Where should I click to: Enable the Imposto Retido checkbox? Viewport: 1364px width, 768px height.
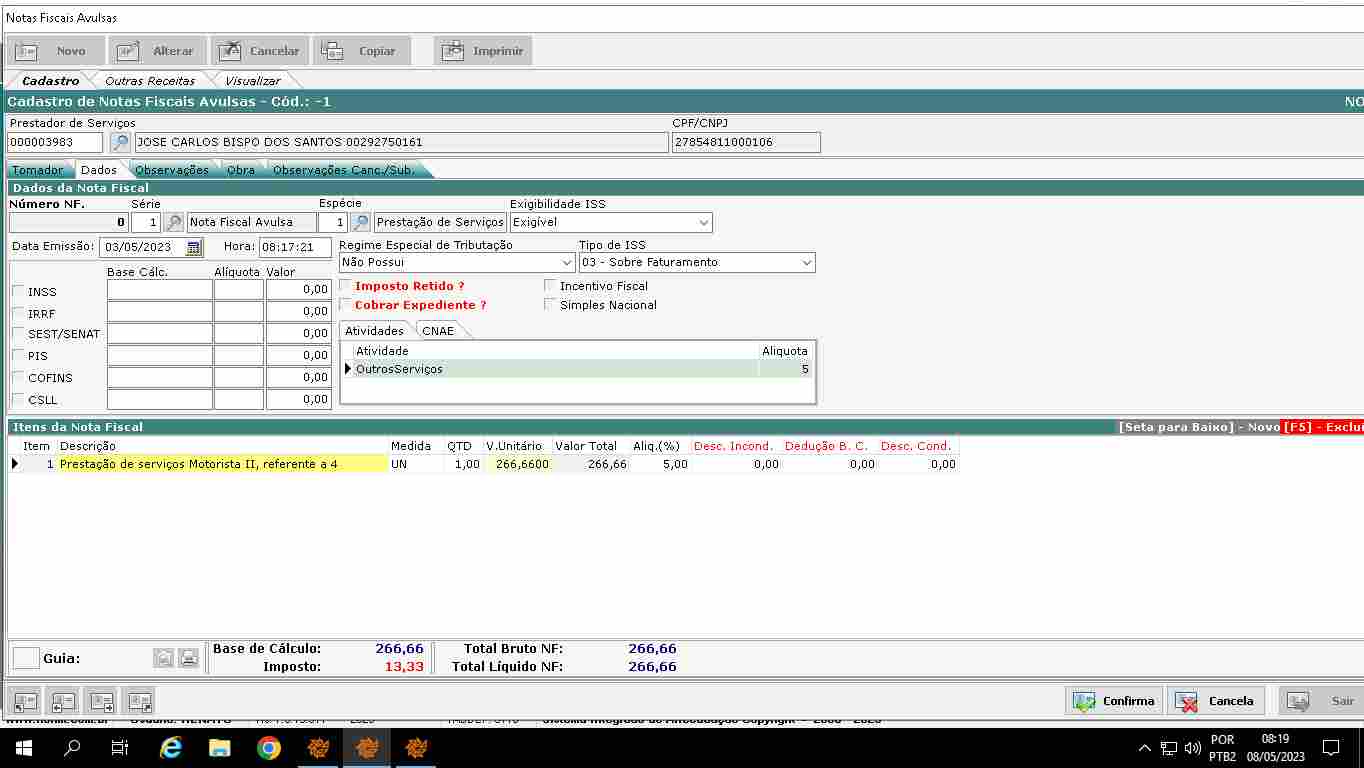coord(346,286)
